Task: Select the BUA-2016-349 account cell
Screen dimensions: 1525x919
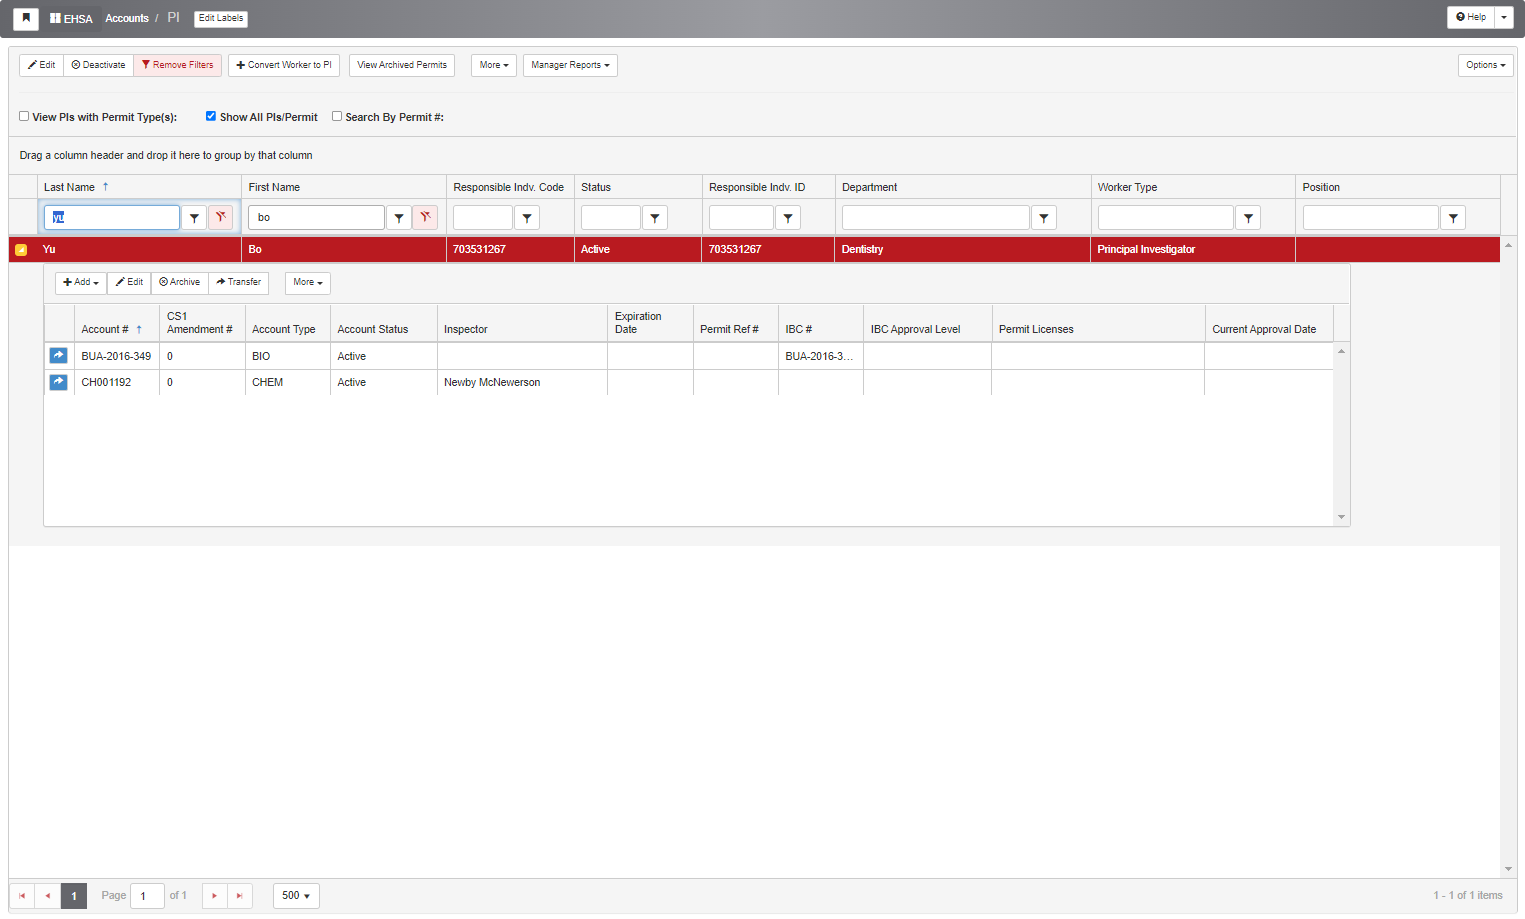Action: point(116,356)
